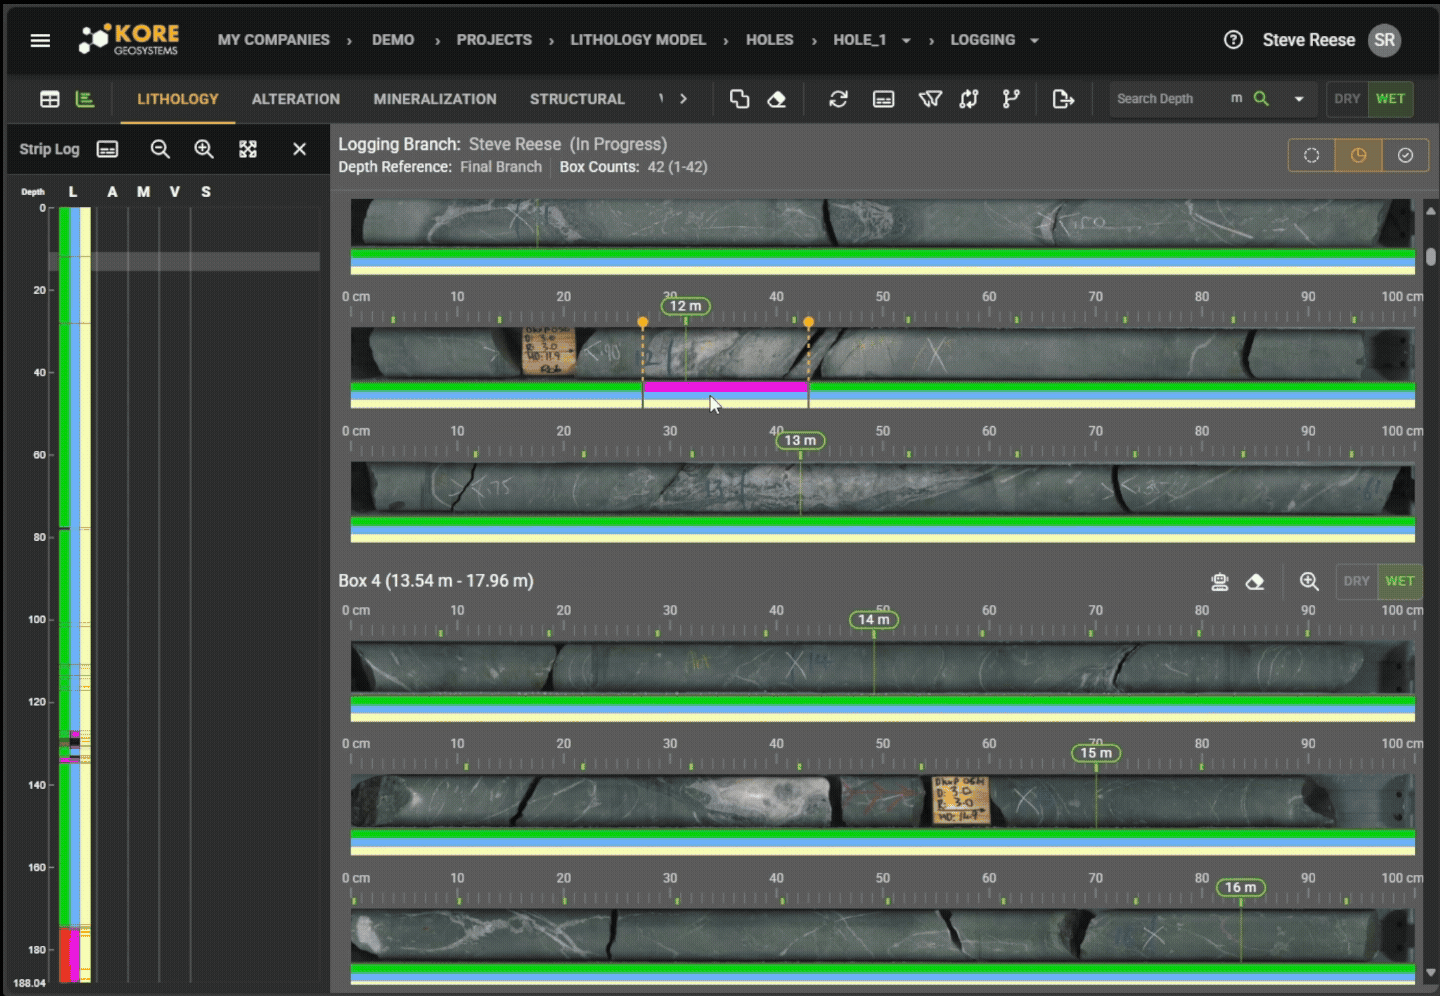Open the STRUCTURAL tab

coord(577,99)
